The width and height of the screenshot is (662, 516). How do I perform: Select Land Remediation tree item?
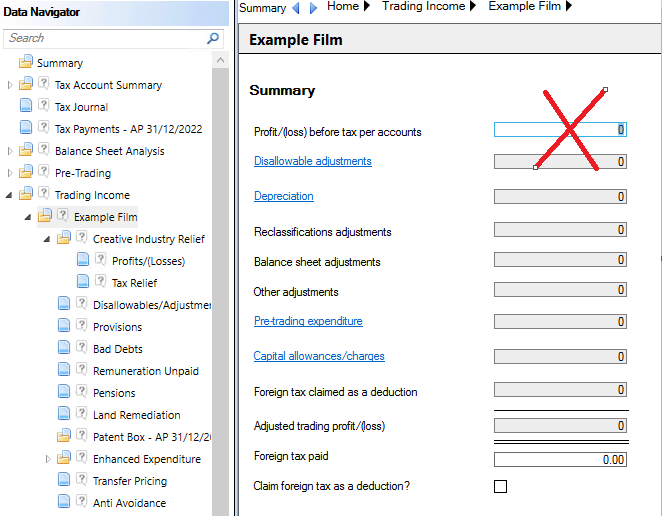pyautogui.click(x=137, y=416)
